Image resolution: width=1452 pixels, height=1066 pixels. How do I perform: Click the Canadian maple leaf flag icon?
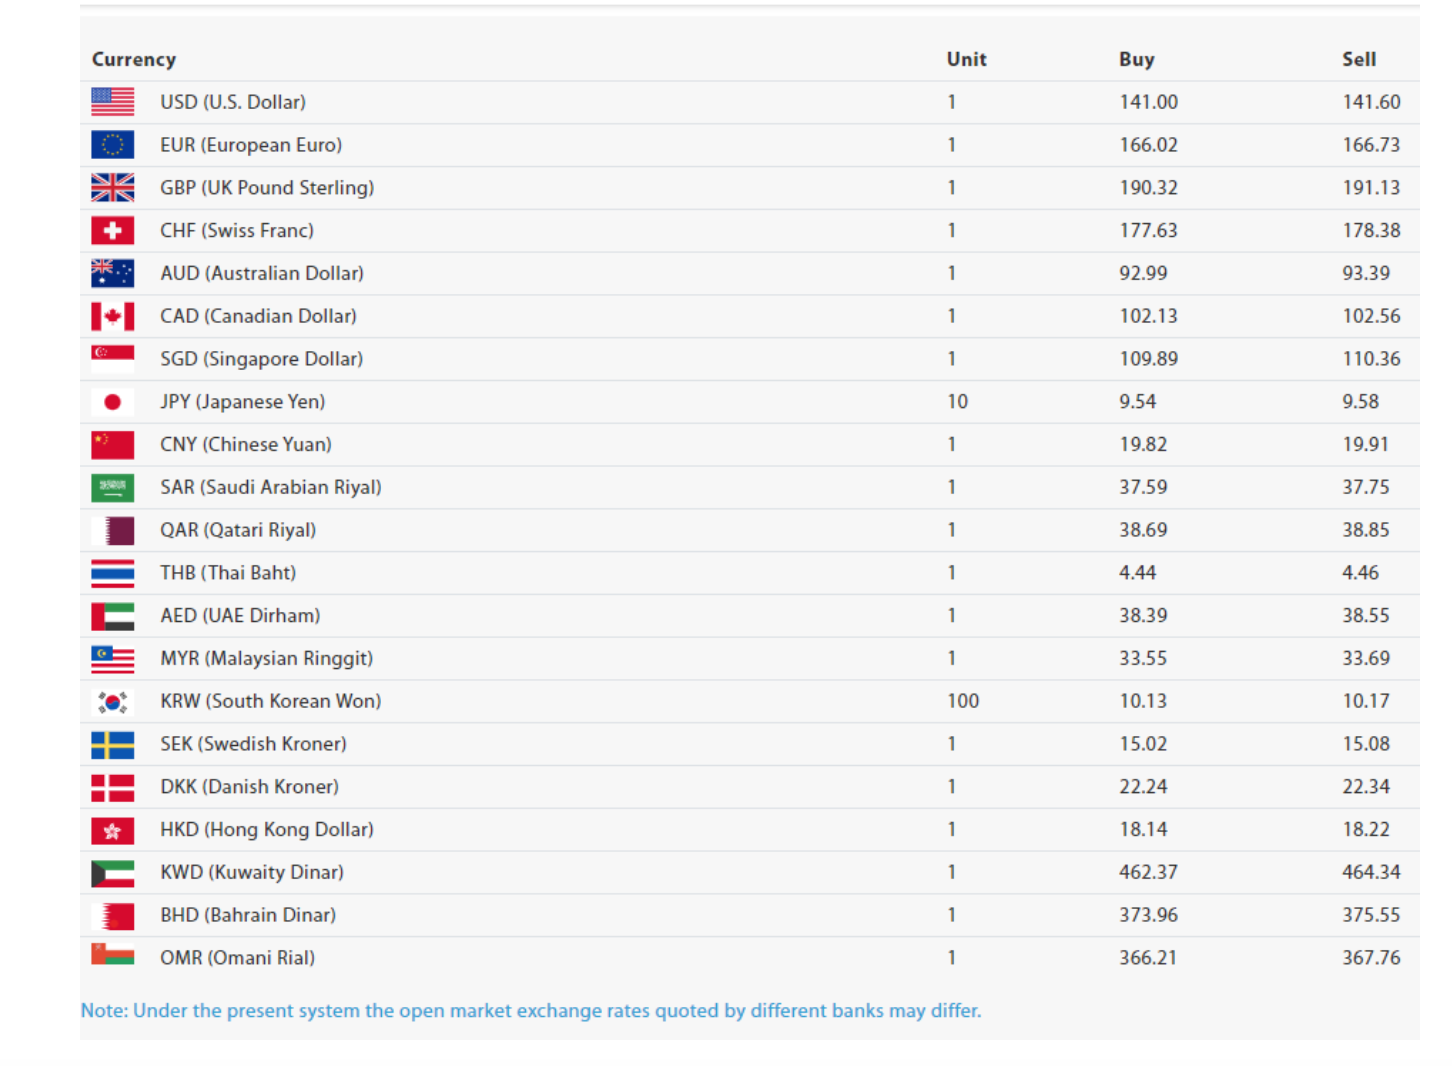click(112, 317)
